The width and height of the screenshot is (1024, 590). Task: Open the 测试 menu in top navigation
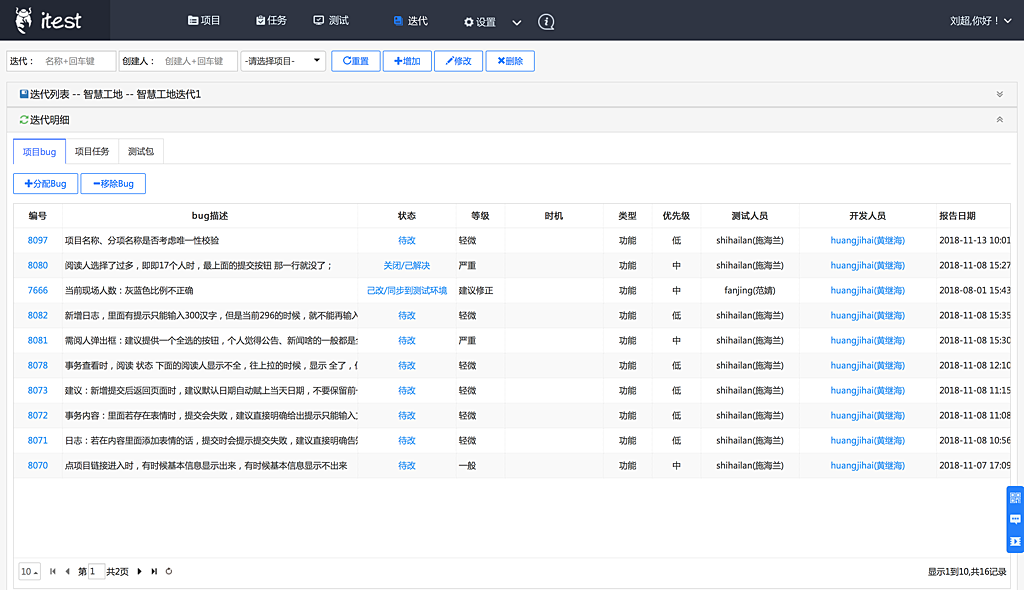pos(331,21)
